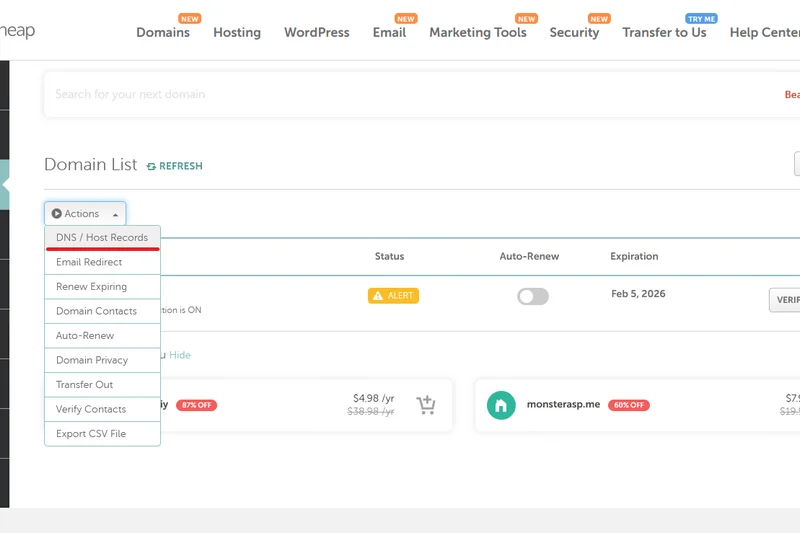800x533 pixels.
Task: Click the green house icon for monsterasp.me
Action: click(501, 405)
